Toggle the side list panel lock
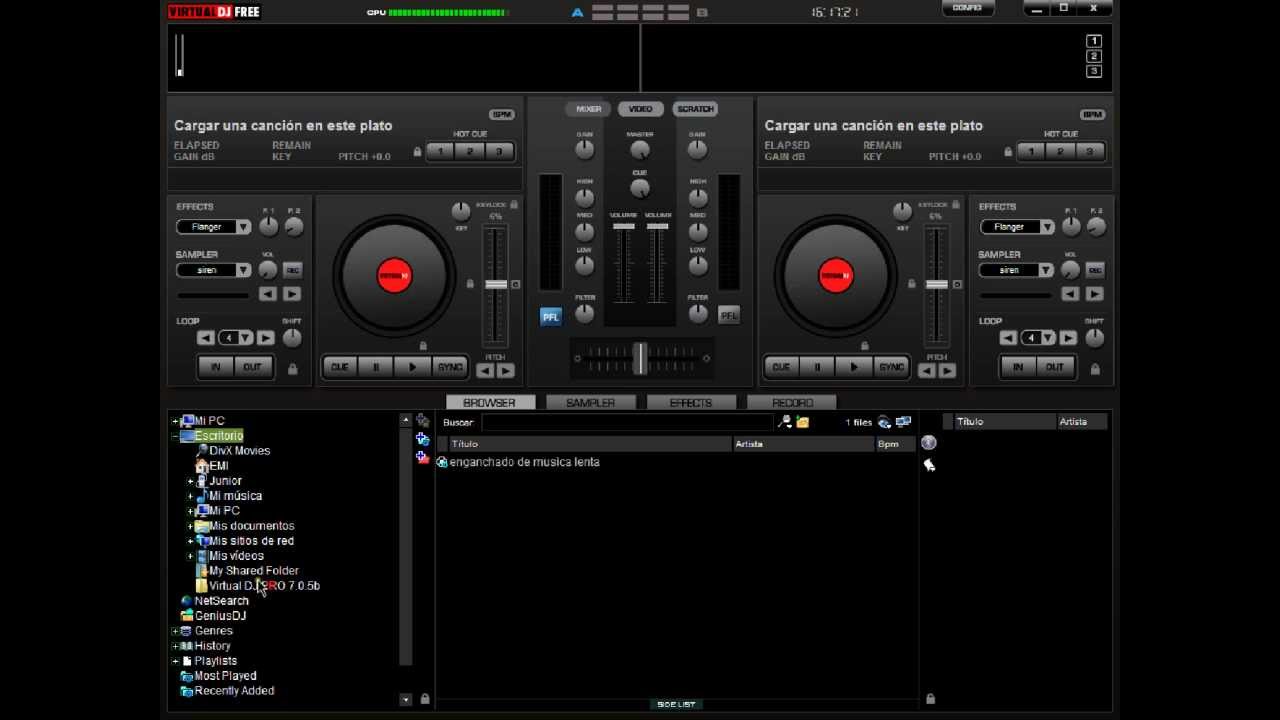 tap(930, 699)
